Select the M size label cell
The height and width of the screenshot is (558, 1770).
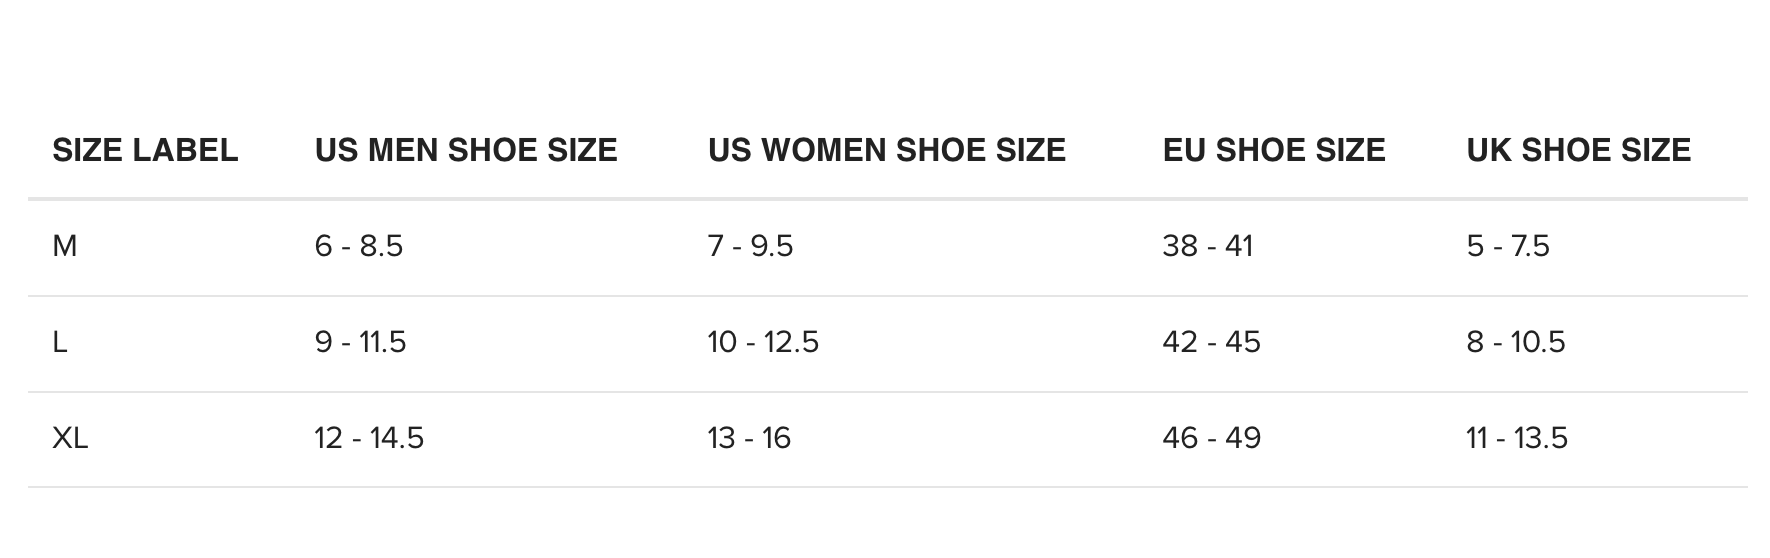tap(65, 246)
